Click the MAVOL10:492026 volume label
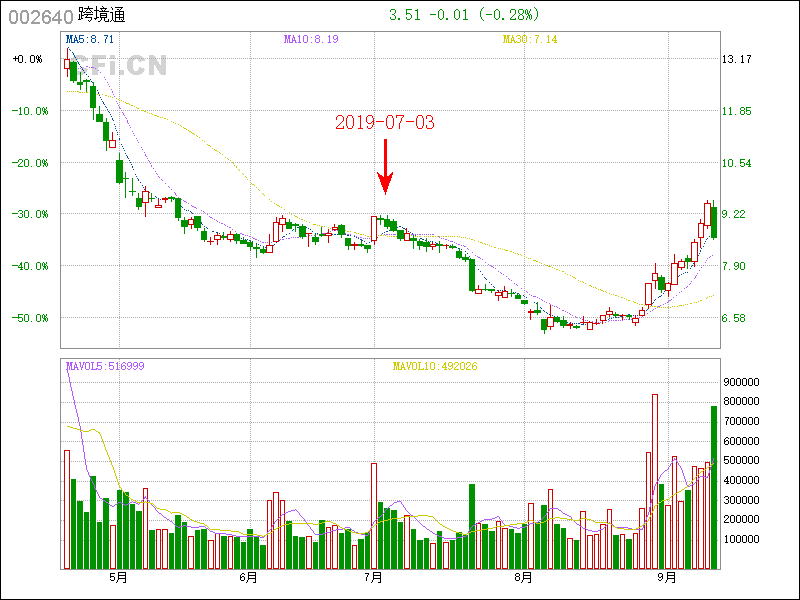 [434, 366]
